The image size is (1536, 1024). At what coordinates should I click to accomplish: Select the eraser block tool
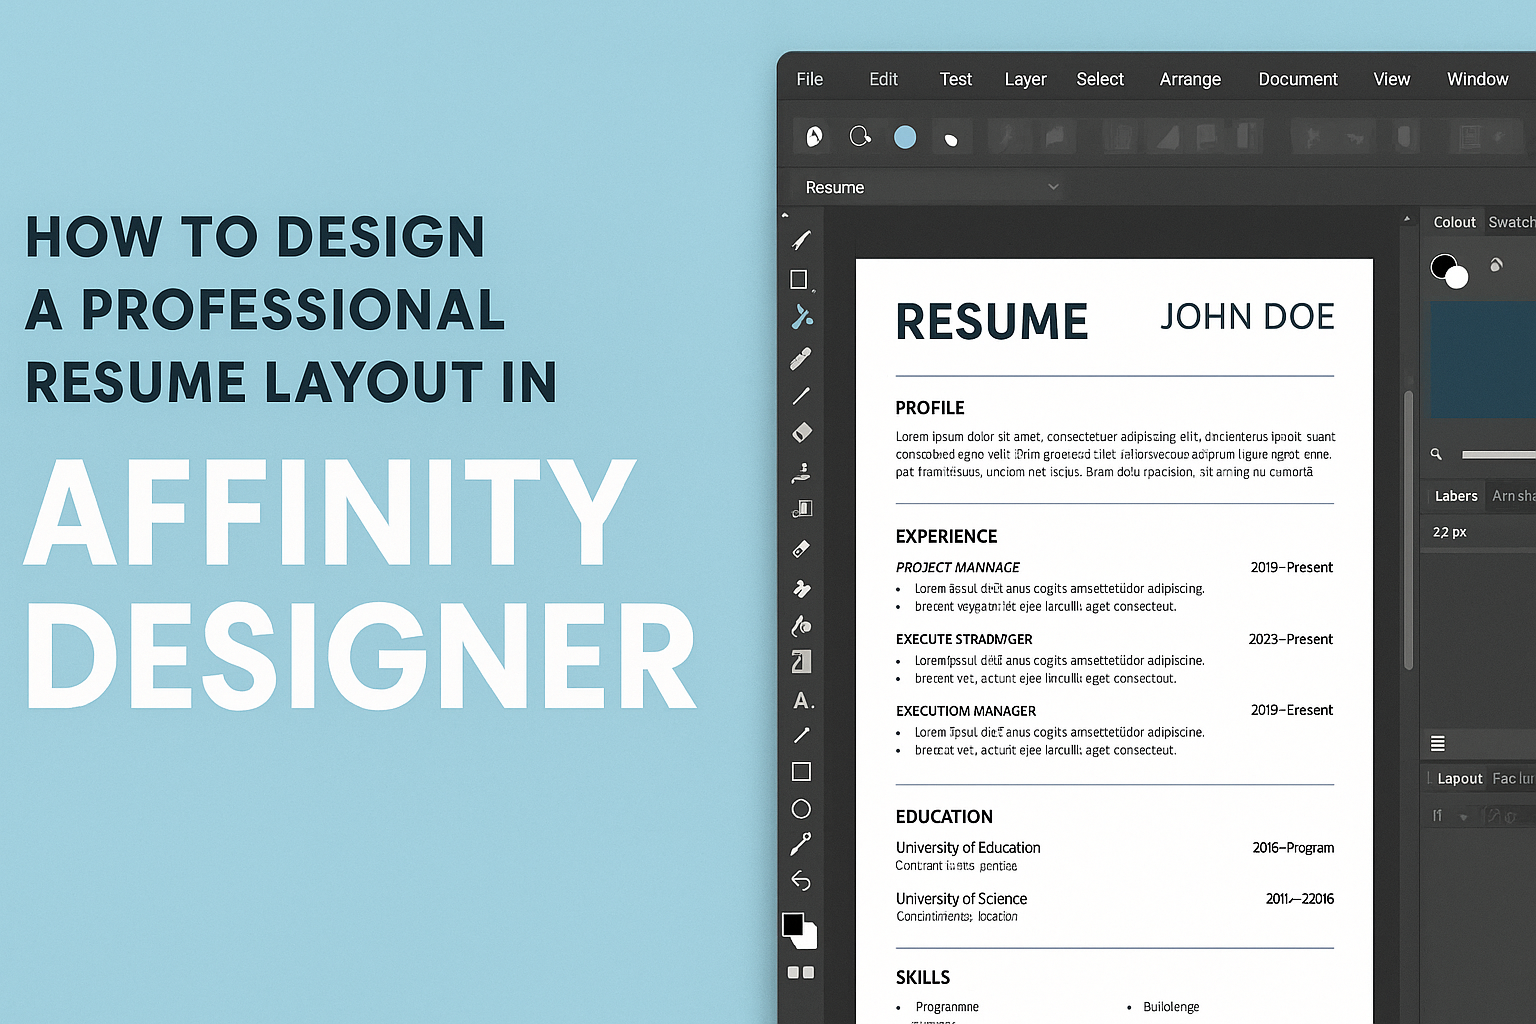coord(801,432)
